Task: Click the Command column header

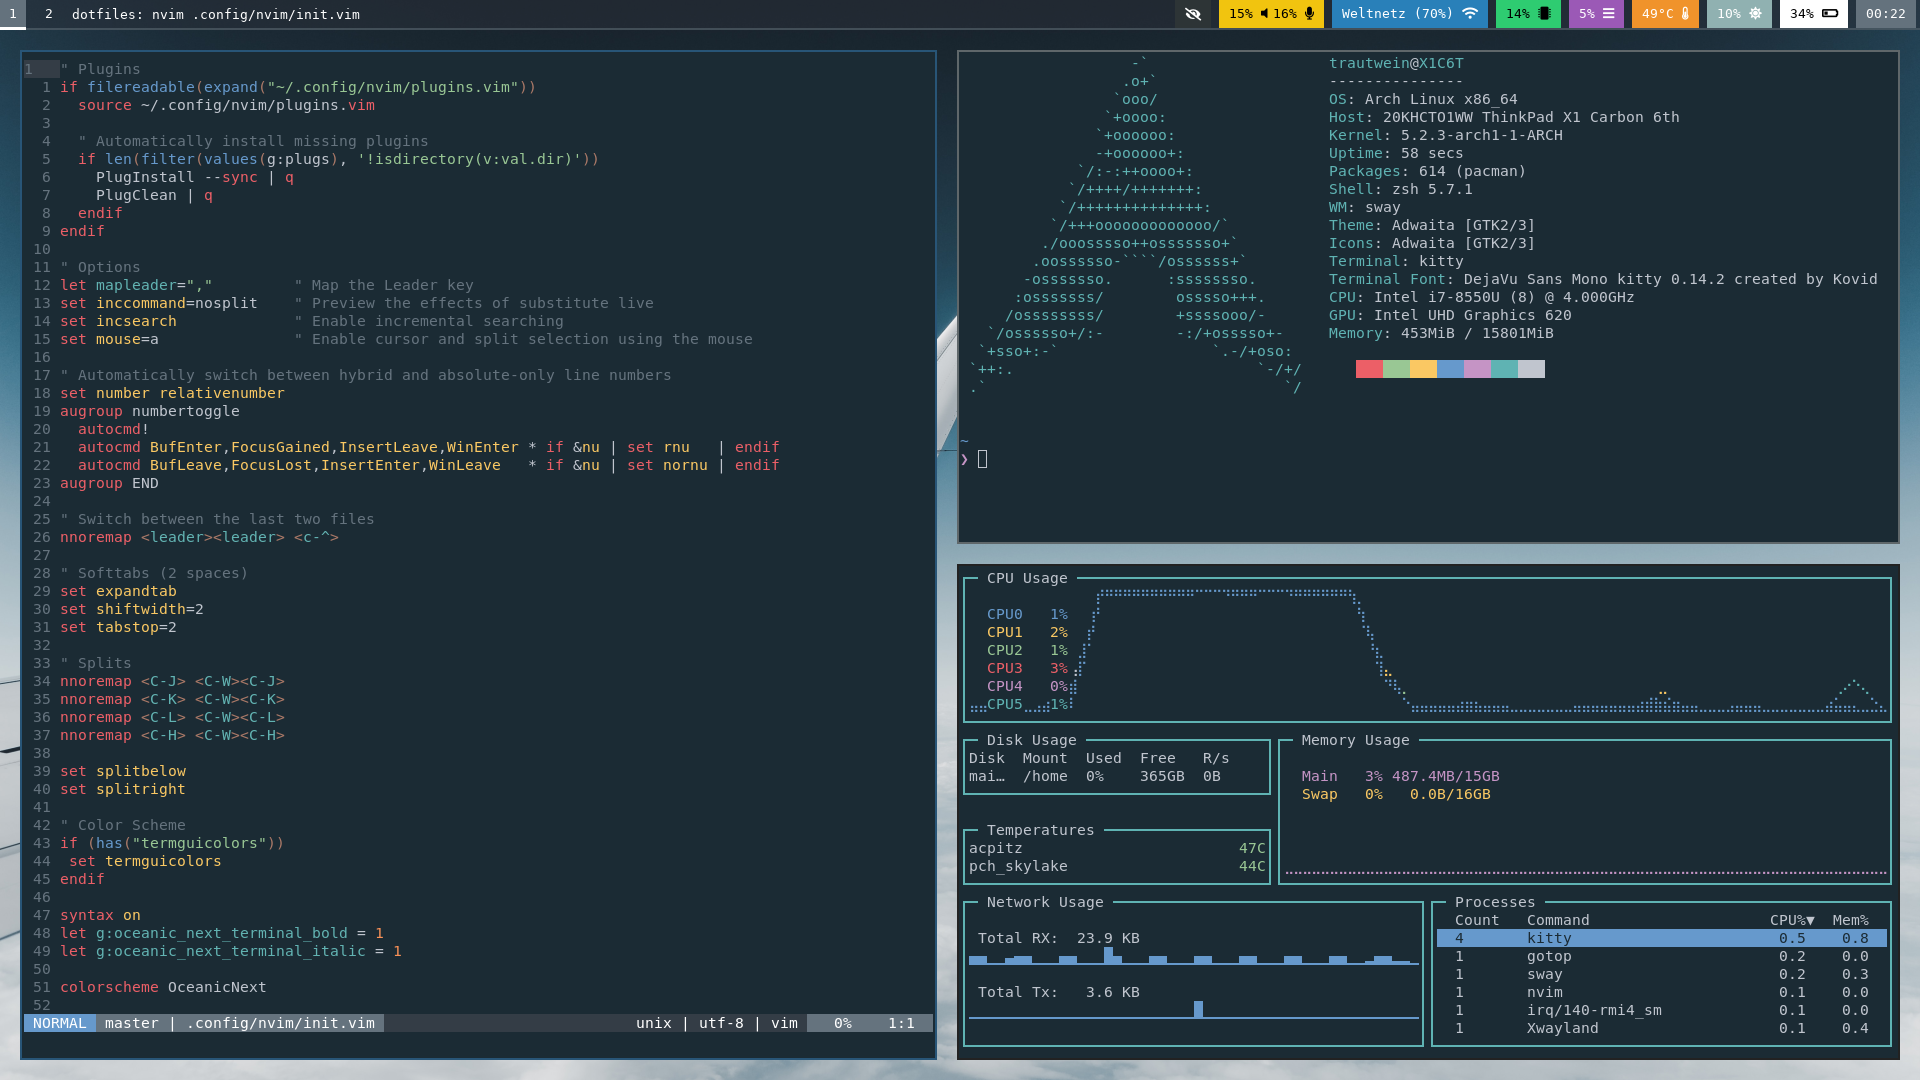Action: [1557, 920]
